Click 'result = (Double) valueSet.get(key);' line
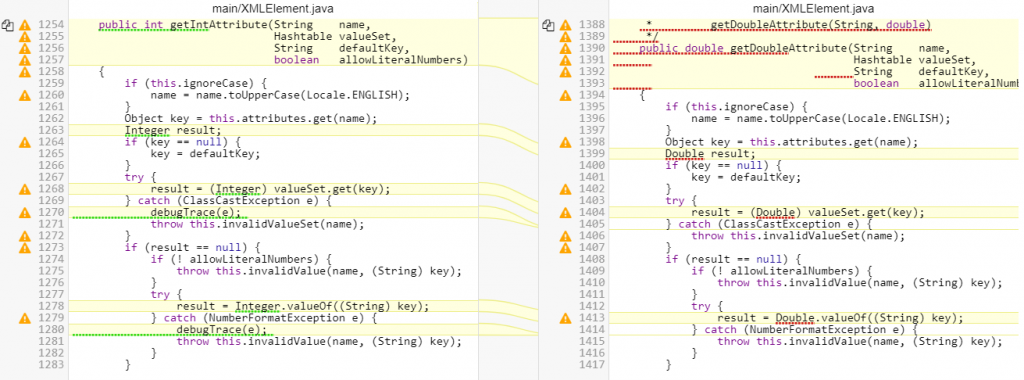This screenshot has height=380, width=1024. tap(808, 213)
